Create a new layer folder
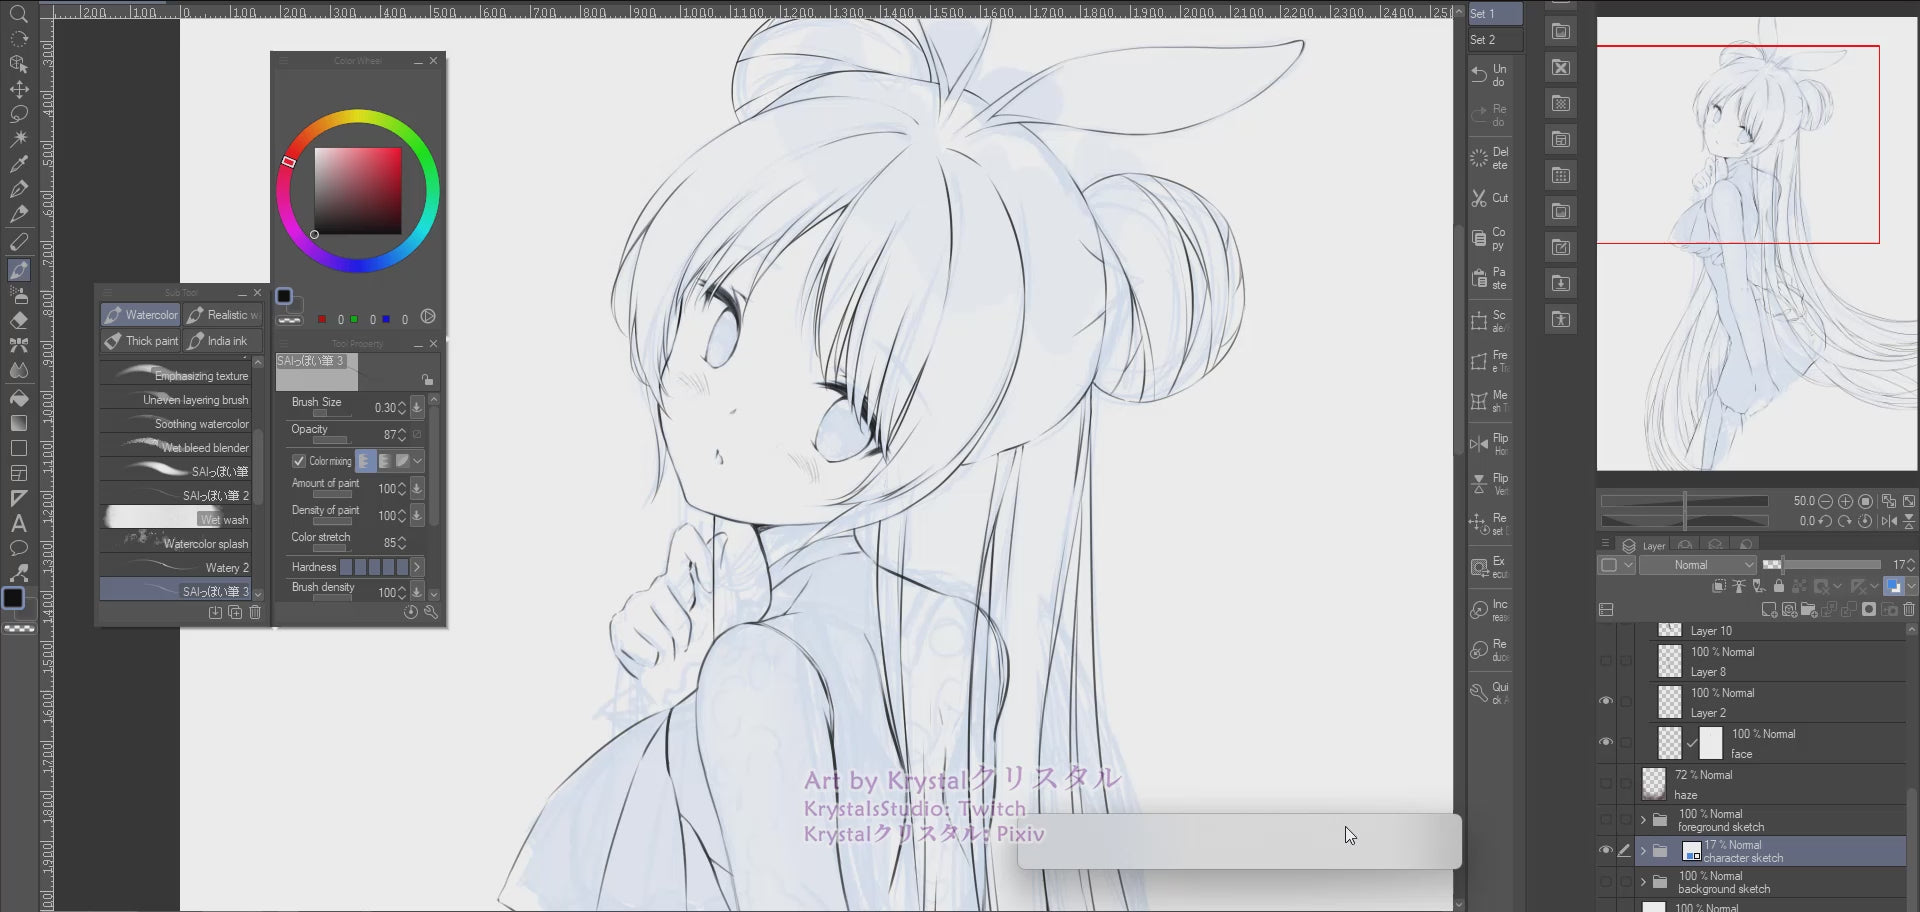 (x=1809, y=609)
